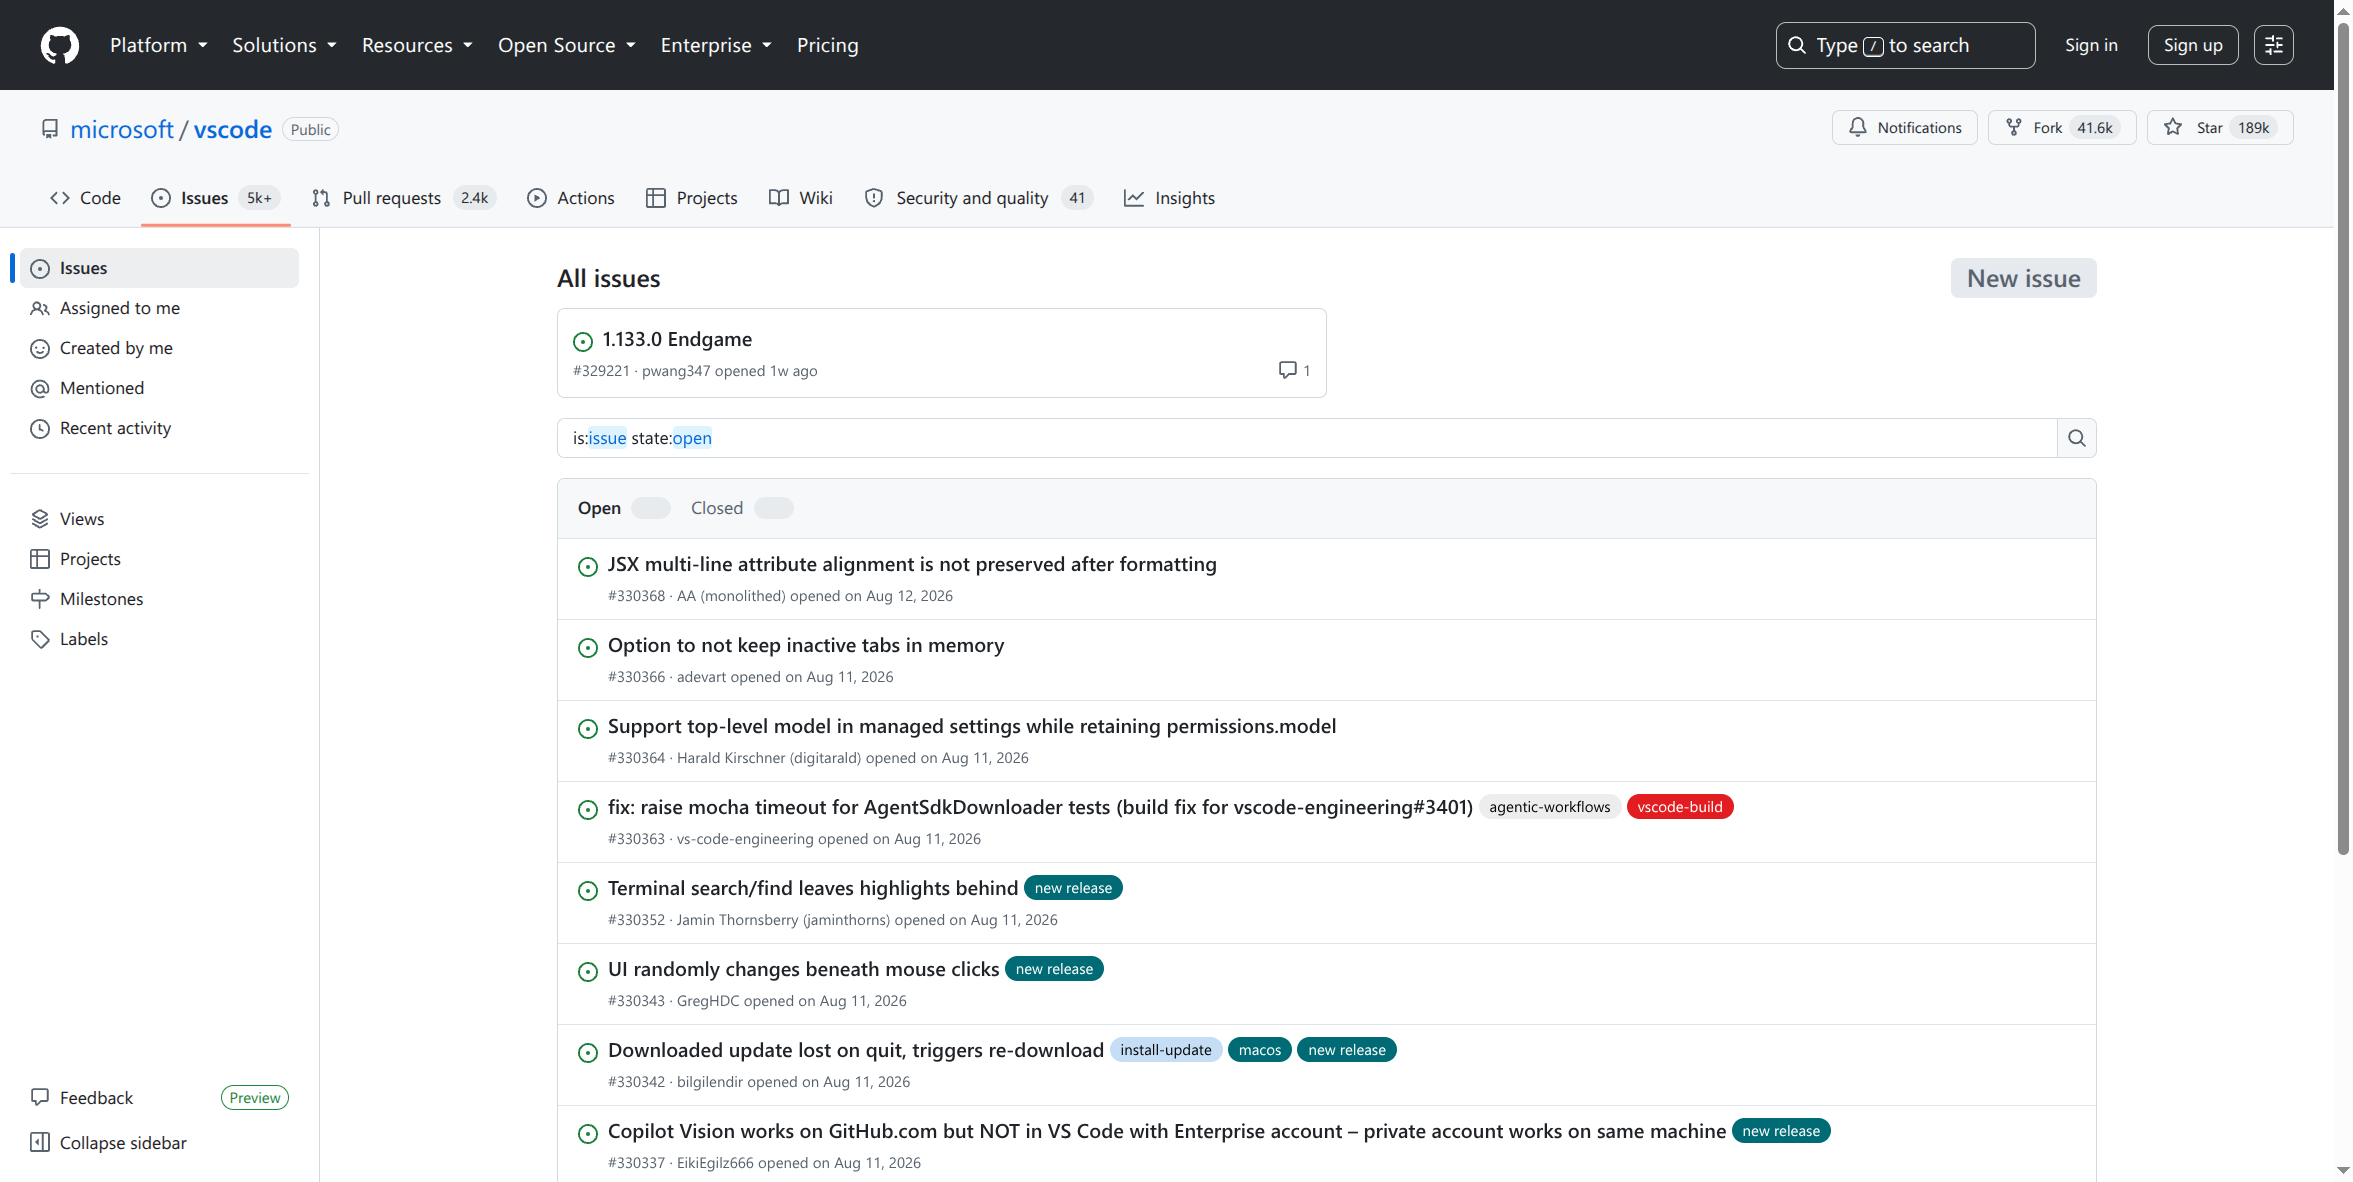Image resolution: width=2353 pixels, height=1182 pixels.
Task: Click the red vscode-build label
Action: pos(1679,807)
